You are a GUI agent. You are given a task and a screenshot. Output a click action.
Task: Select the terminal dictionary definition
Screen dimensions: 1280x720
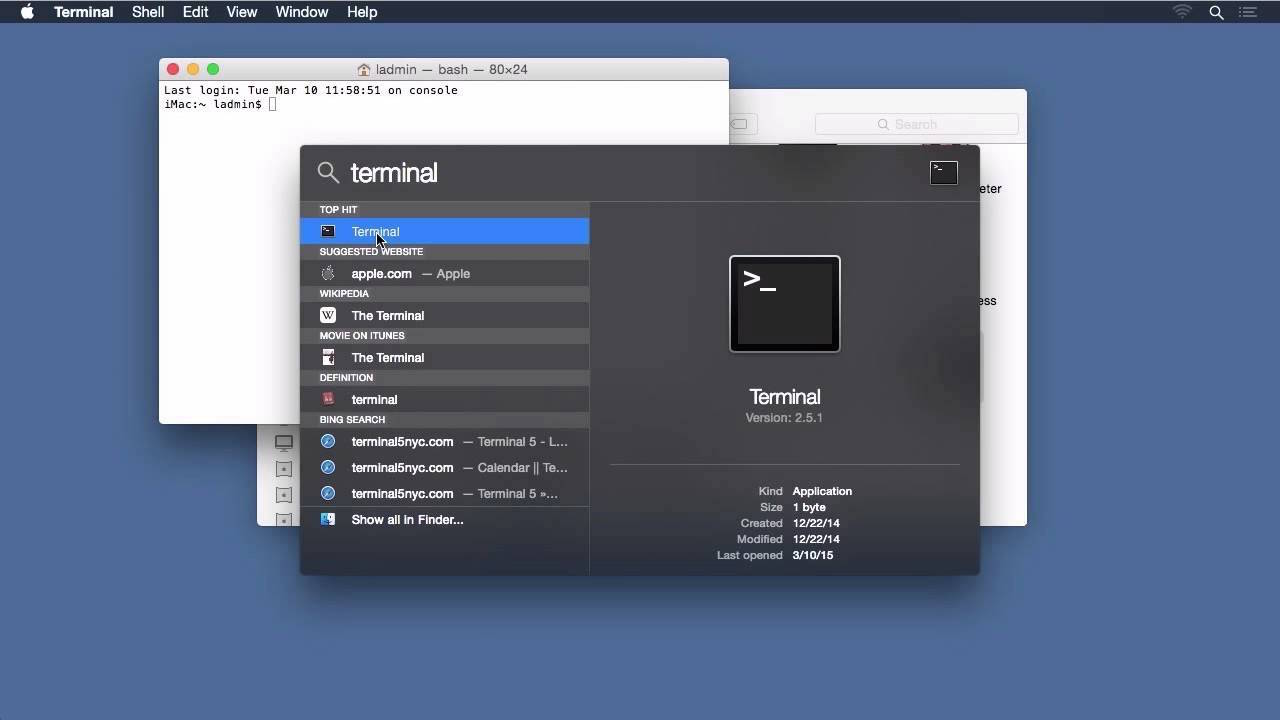pos(445,399)
